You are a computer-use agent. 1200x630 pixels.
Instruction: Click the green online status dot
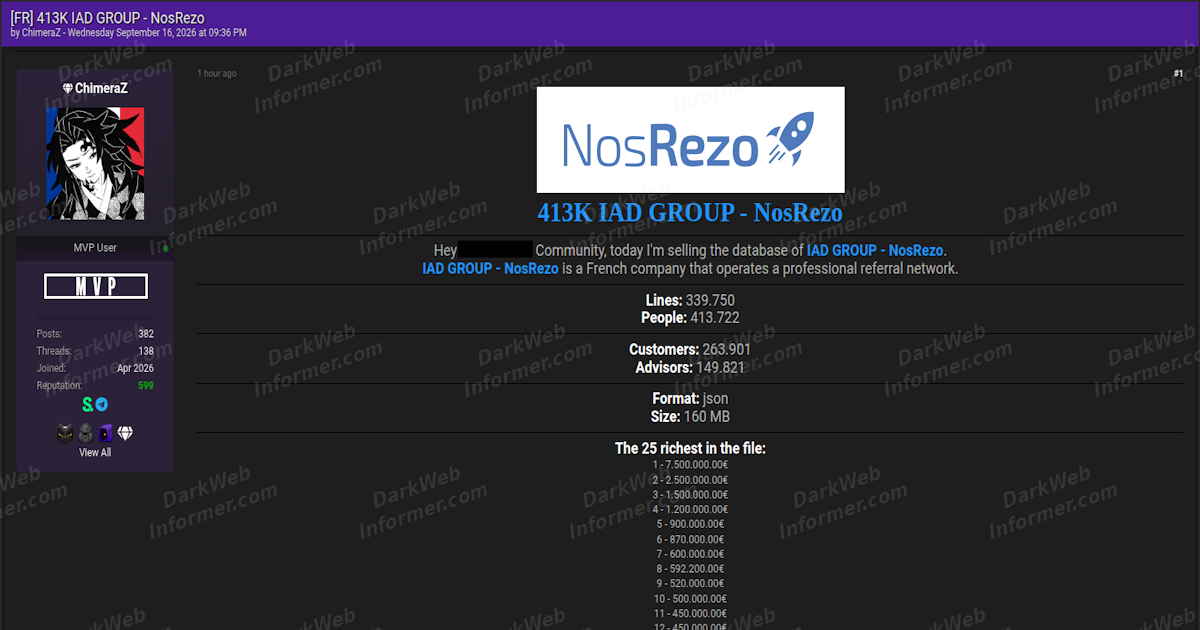pos(165,248)
